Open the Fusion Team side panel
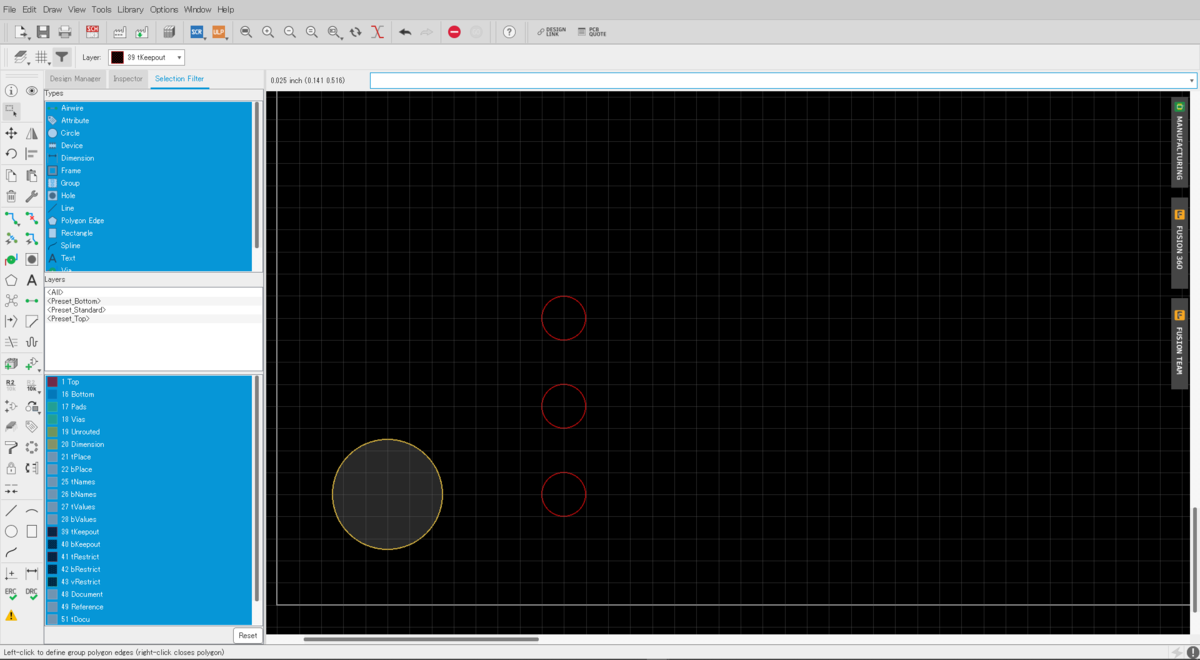 tap(1179, 342)
